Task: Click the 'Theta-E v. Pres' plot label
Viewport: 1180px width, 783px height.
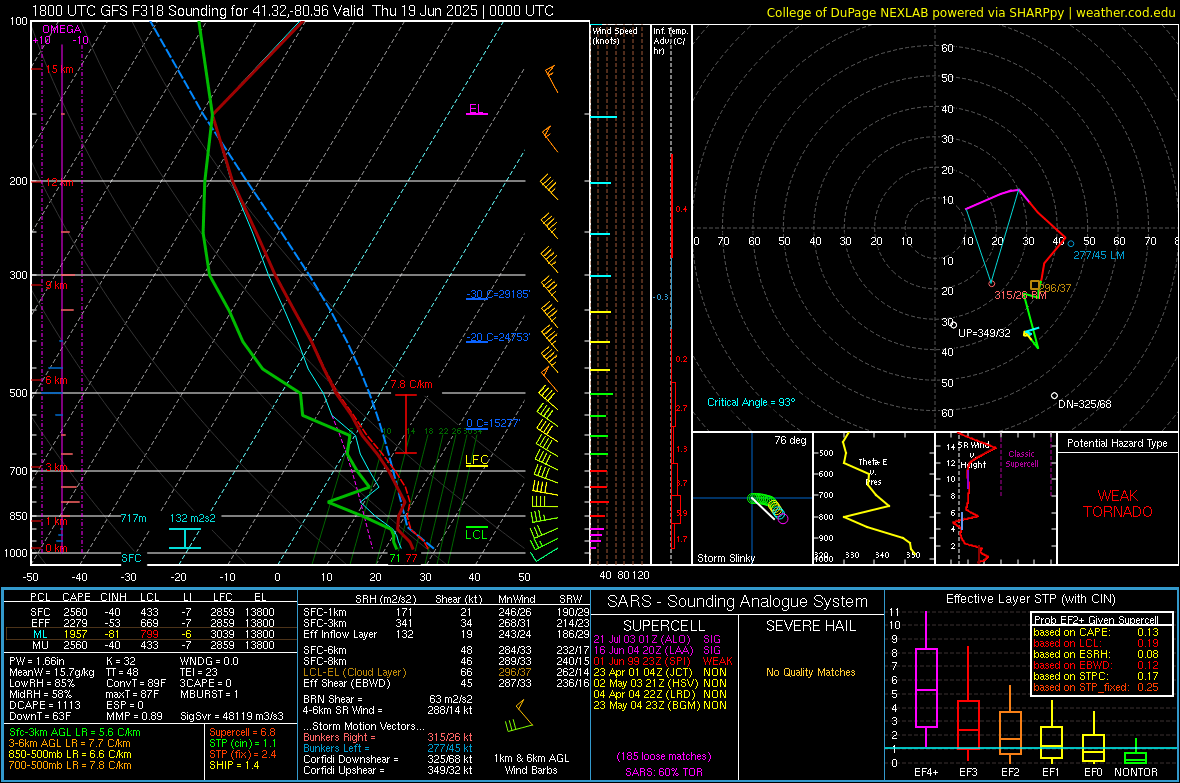Action: point(873,471)
